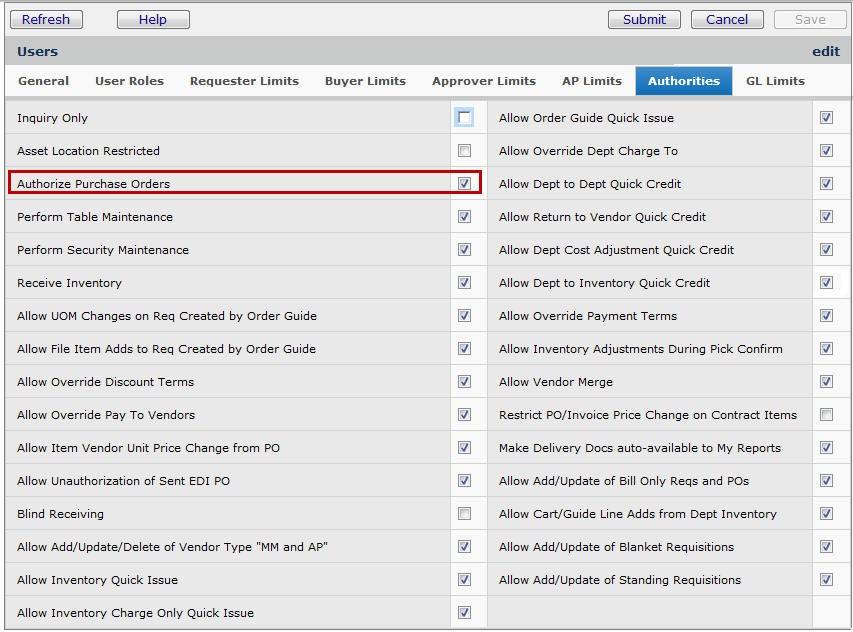The height and width of the screenshot is (632, 853).
Task: Enable Asset Location Restricted checkbox
Action: [x=464, y=151]
